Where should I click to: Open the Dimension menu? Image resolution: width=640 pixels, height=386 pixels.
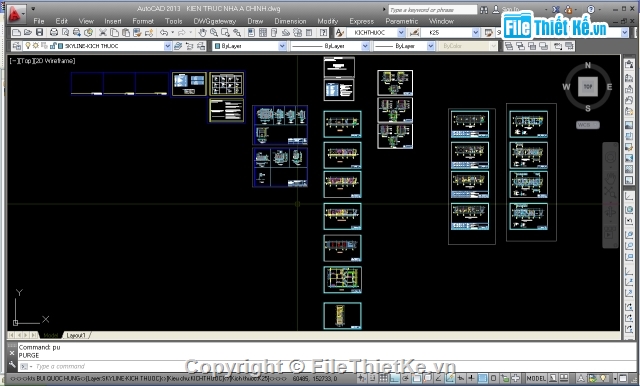(290, 21)
